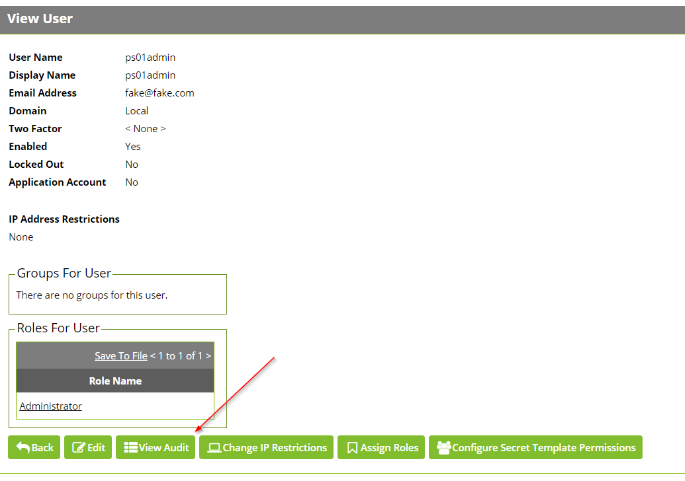The image size is (685, 481).
Task: Click the ps01admin Display Name value
Action: coord(150,75)
